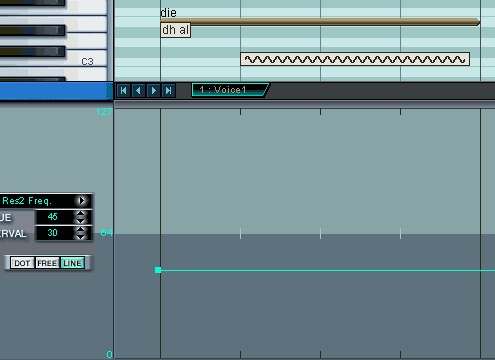Screen dimensions: 495x360
Task: Select DOT drawing mode
Action: pyautogui.click(x=22, y=263)
